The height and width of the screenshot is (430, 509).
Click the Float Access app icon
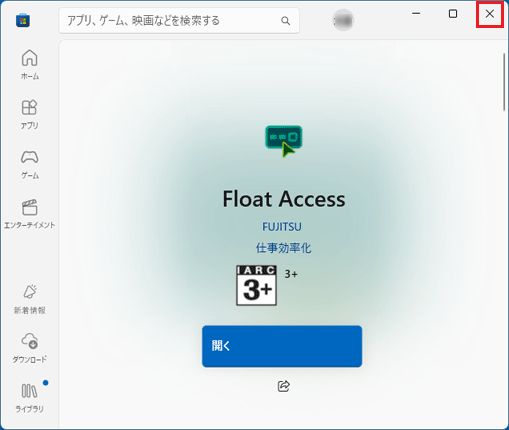pos(284,141)
